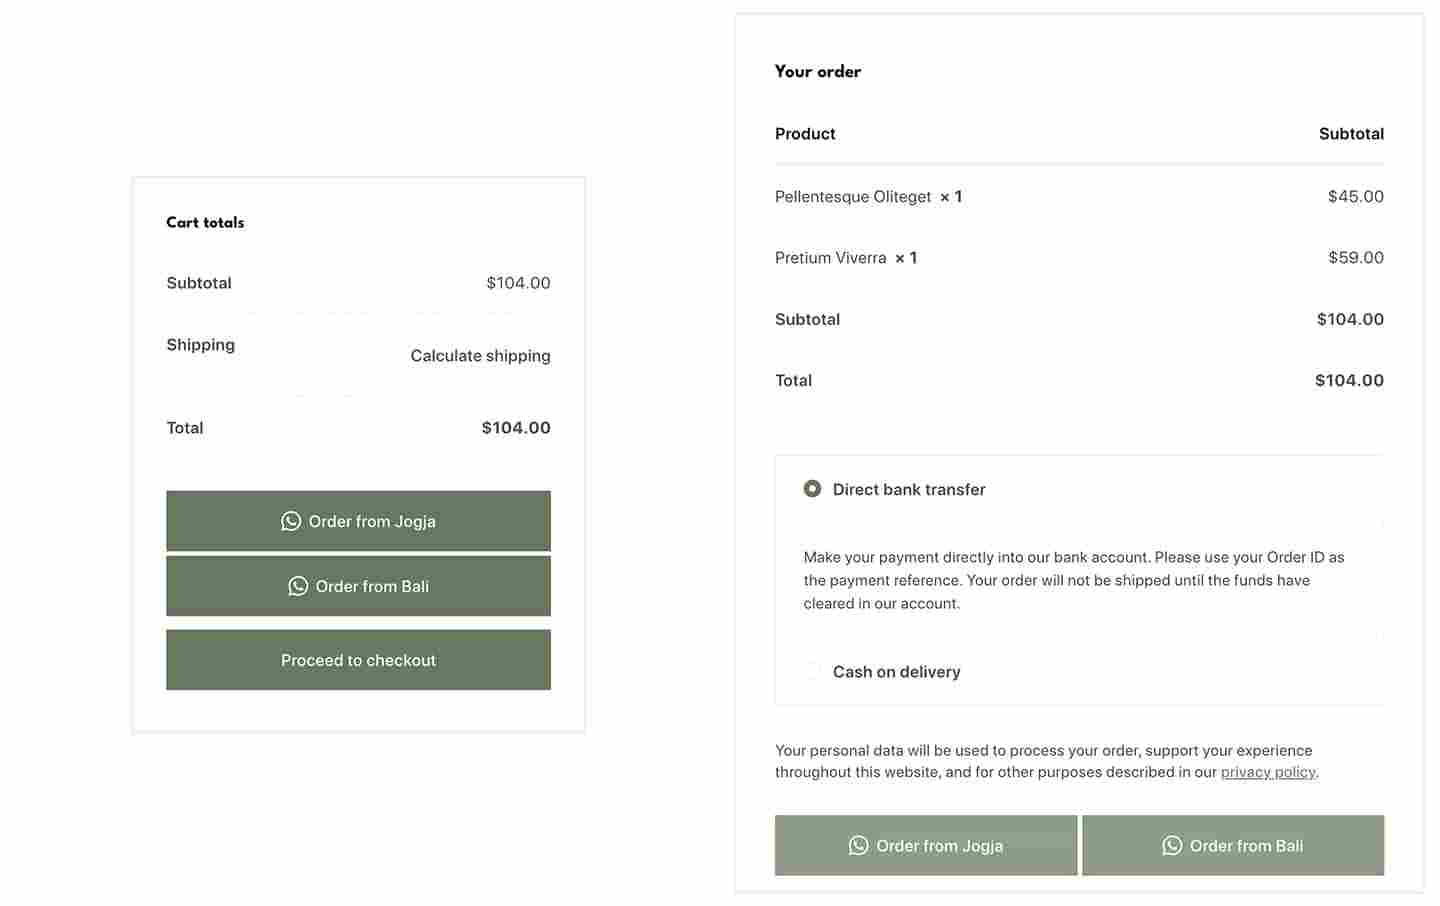This screenshot has width=1440, height=906.
Task: Click the $59.00 price value
Action: [x=1355, y=257]
